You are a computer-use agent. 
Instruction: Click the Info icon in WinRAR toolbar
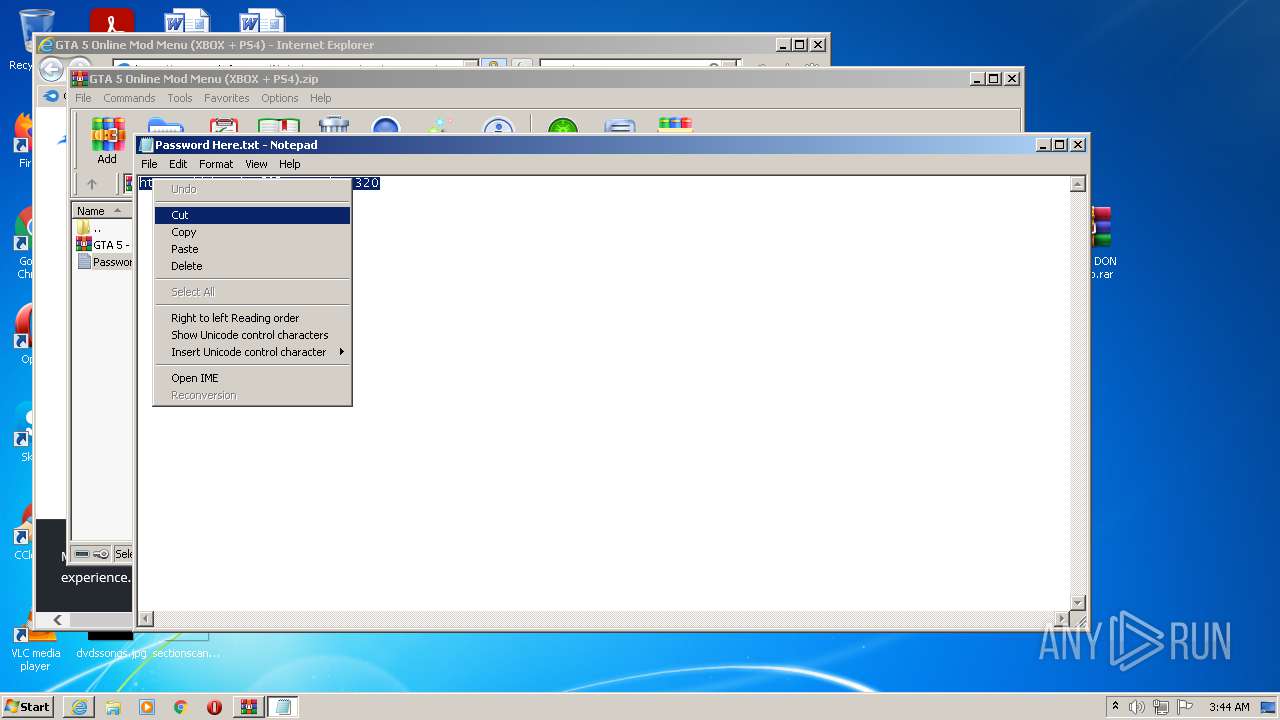498,127
